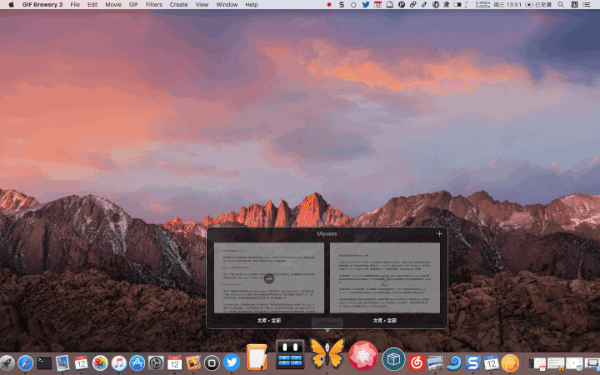Open the Photos app in Dock
Viewport: 600px width, 375px height.
(100, 363)
